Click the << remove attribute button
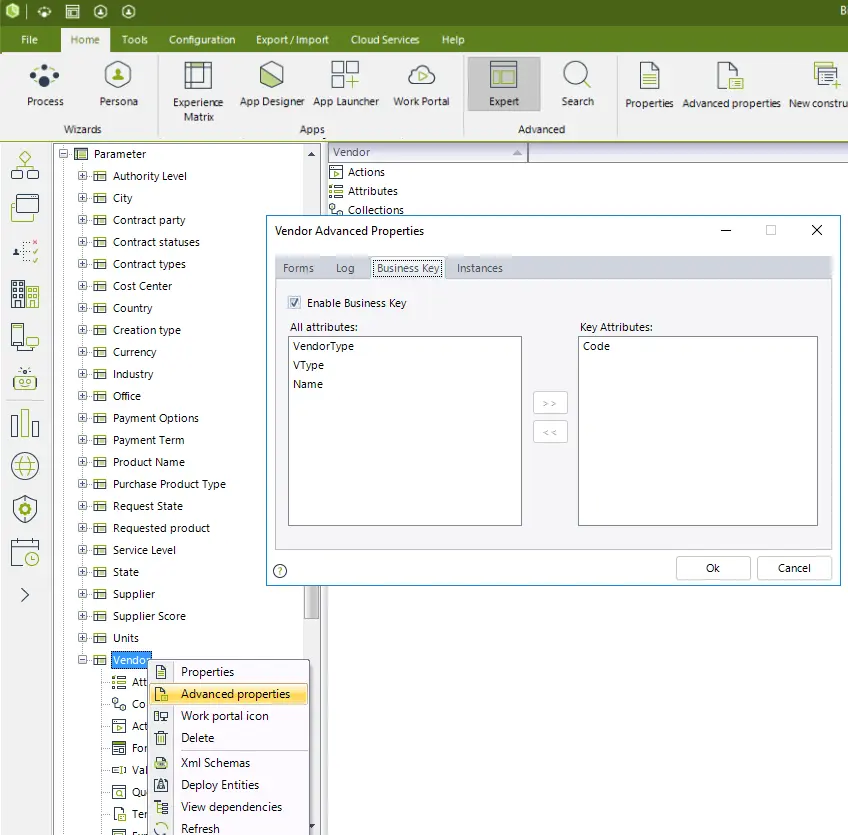848x835 pixels. pyautogui.click(x=550, y=432)
